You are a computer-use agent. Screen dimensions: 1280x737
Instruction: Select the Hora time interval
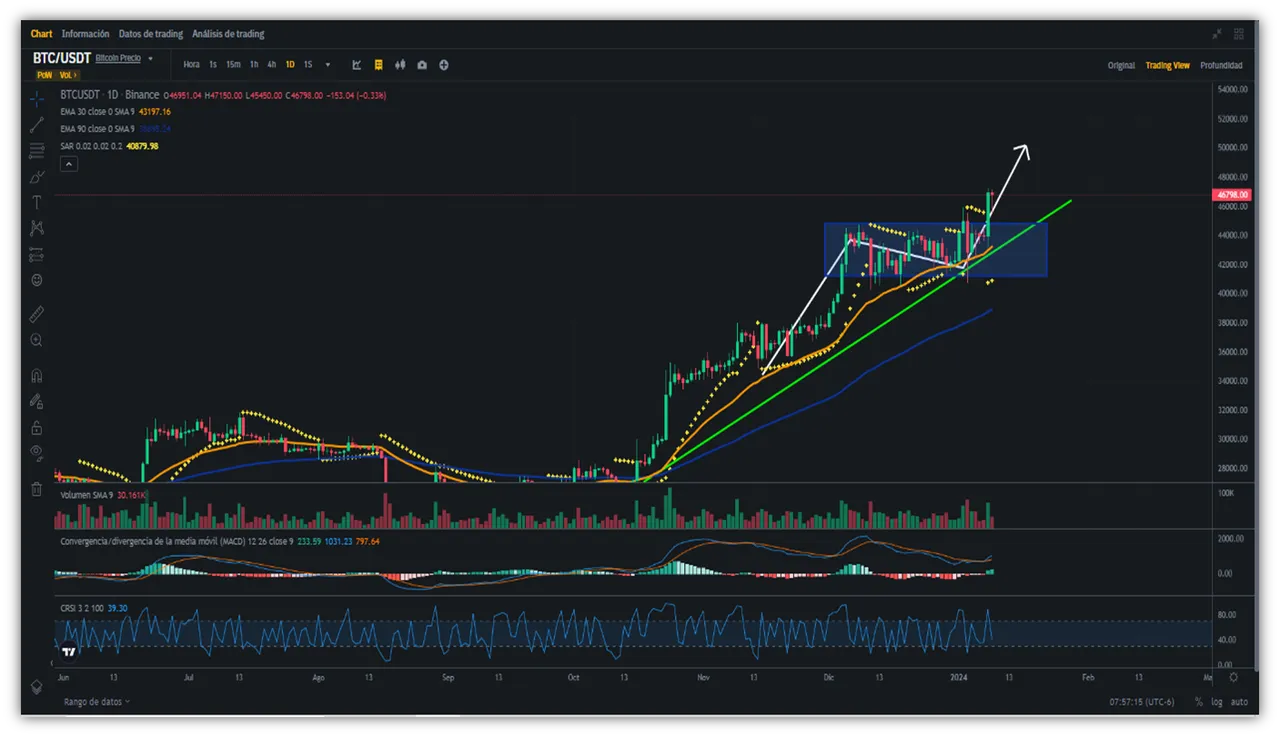tap(191, 65)
